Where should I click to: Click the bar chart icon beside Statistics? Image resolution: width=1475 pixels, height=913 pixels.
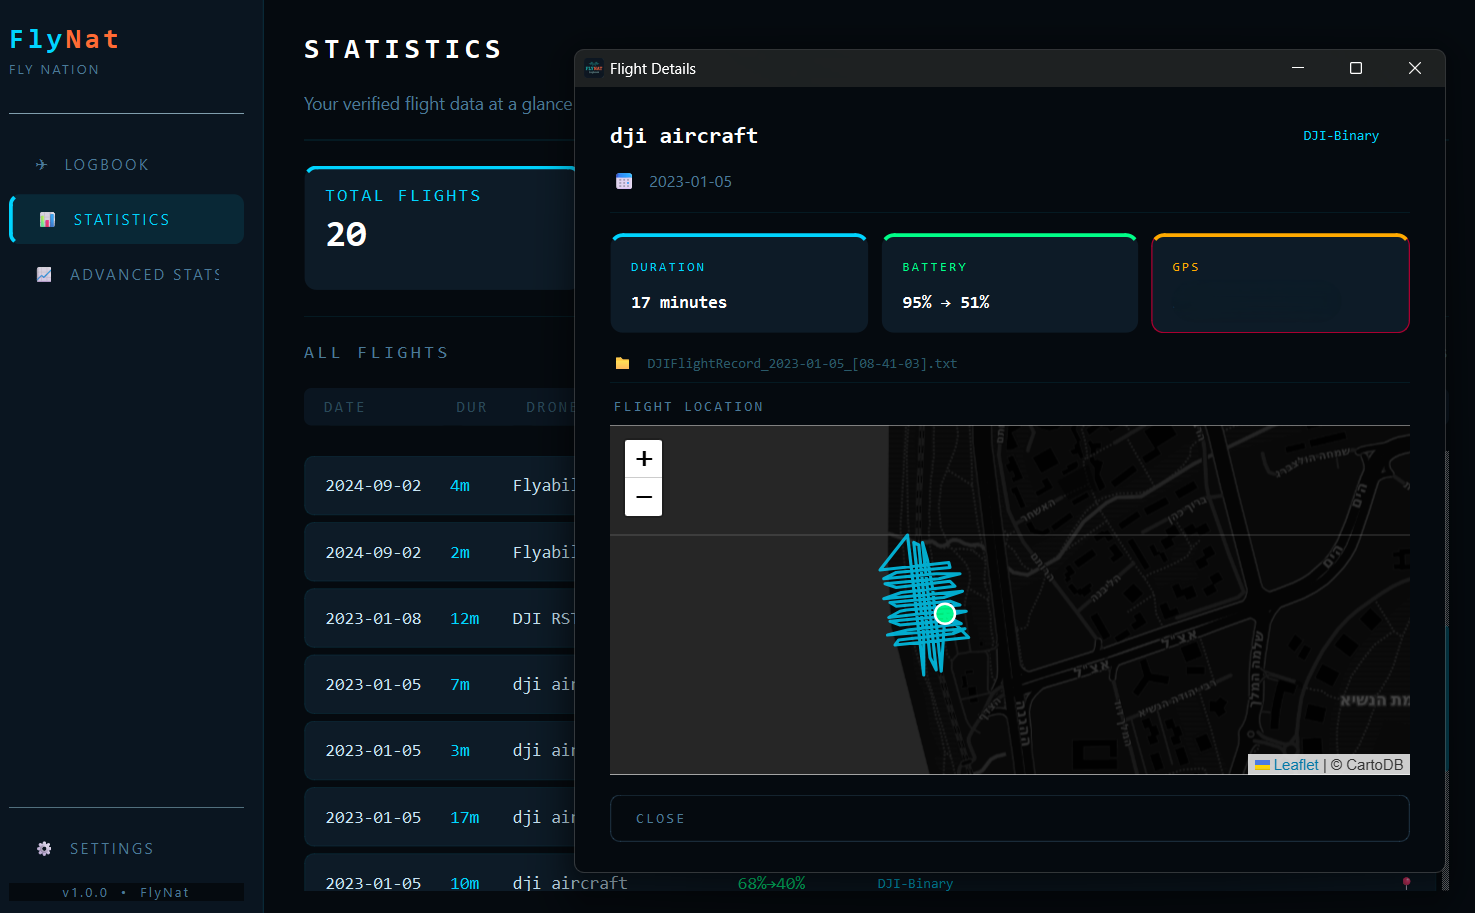click(x=47, y=219)
